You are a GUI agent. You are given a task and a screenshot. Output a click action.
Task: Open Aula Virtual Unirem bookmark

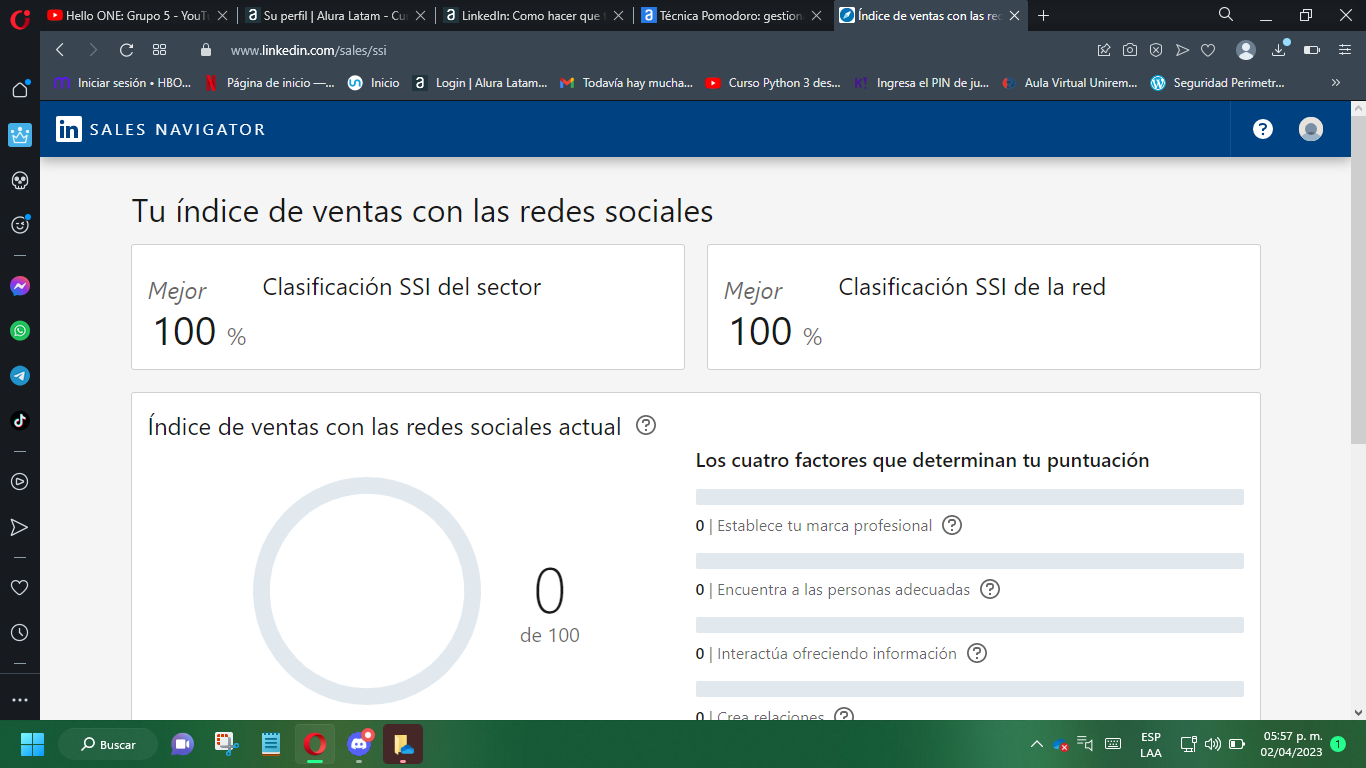click(x=1069, y=83)
